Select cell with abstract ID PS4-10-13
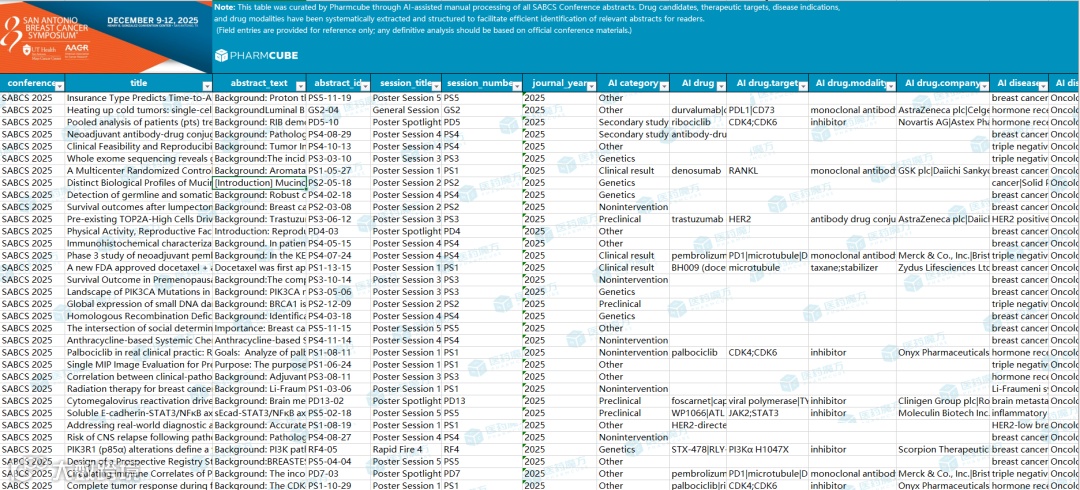1080x490 pixels. (x=339, y=146)
